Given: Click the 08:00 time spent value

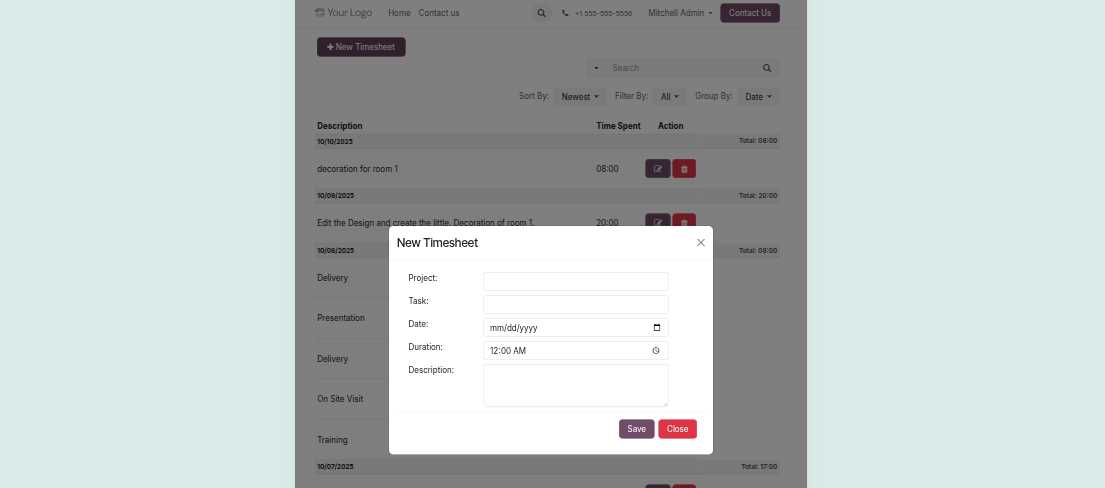Looking at the screenshot, I should point(607,169).
